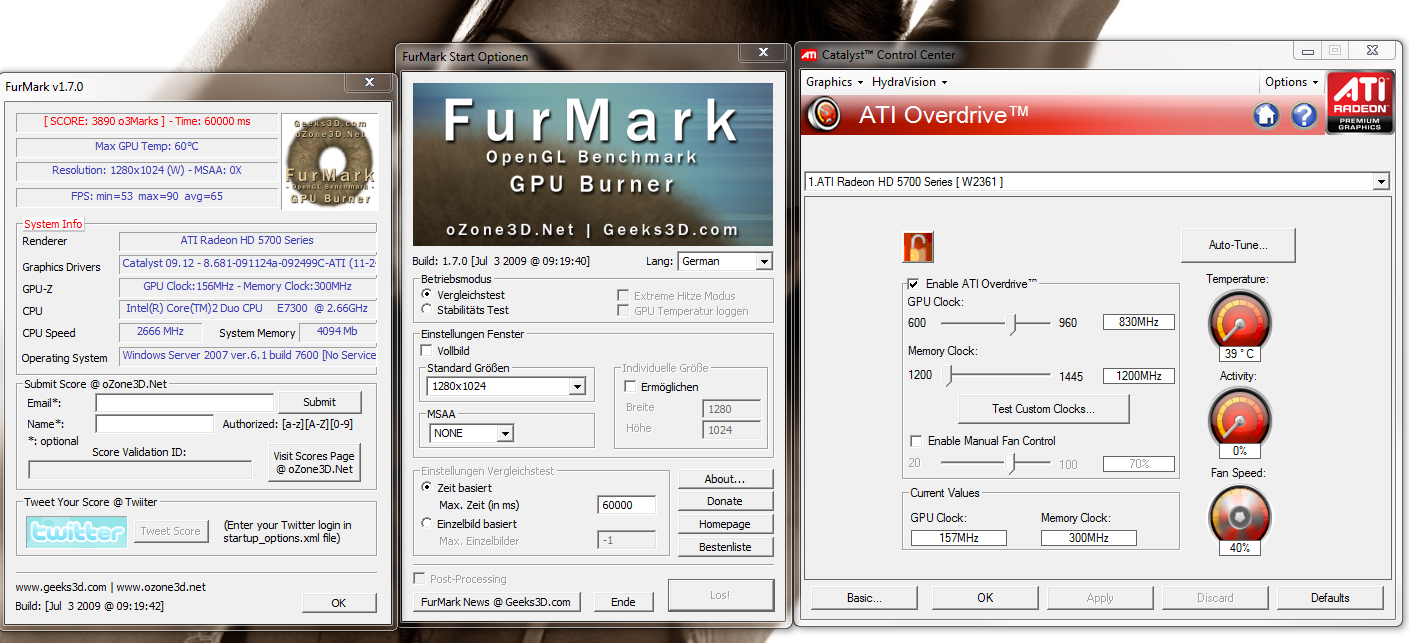
Task: Close the FurMark v1.7.0 results window
Action: (369, 84)
